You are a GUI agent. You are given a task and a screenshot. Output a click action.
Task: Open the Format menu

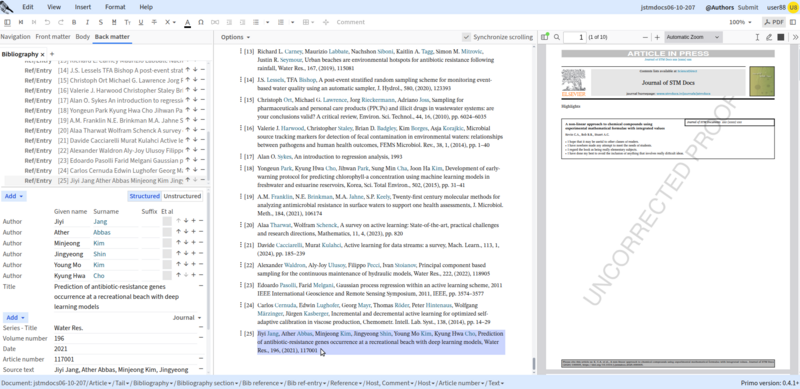[115, 7]
